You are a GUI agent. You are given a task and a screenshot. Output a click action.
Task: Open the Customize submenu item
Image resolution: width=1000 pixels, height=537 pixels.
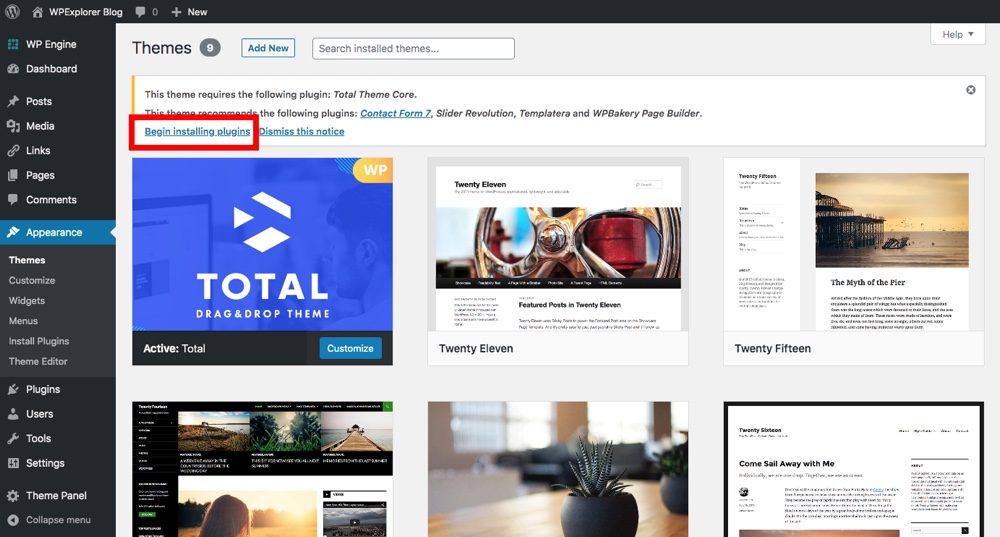point(32,281)
